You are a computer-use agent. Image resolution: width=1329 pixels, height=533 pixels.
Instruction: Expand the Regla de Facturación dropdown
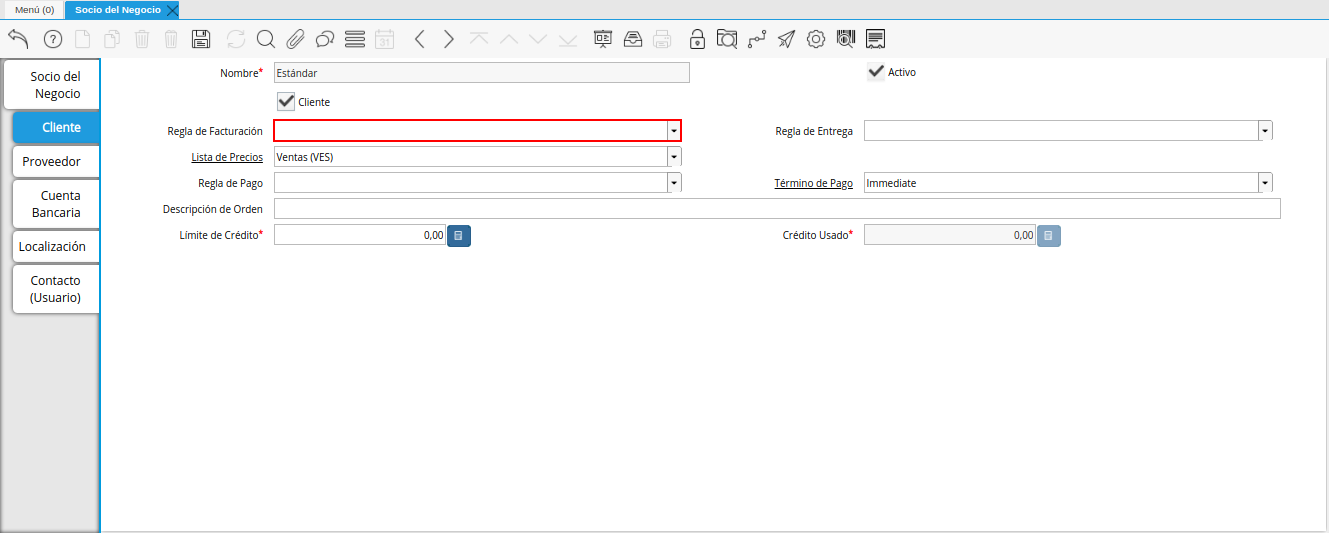[674, 131]
